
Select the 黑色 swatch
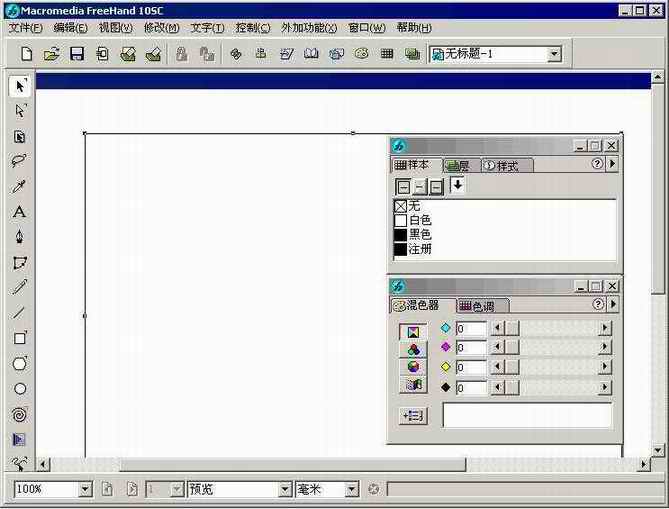pos(504,234)
